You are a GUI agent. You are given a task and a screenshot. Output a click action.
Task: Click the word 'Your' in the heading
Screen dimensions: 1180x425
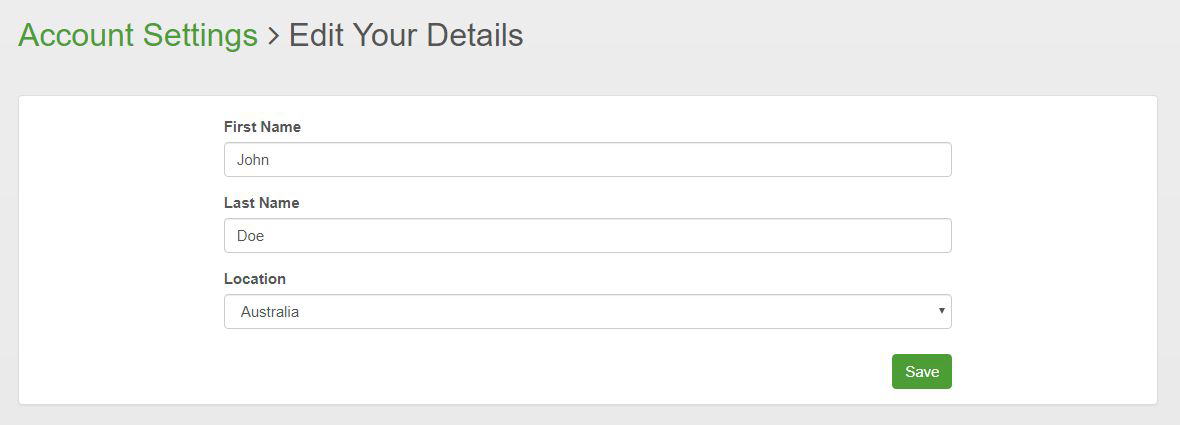(384, 36)
